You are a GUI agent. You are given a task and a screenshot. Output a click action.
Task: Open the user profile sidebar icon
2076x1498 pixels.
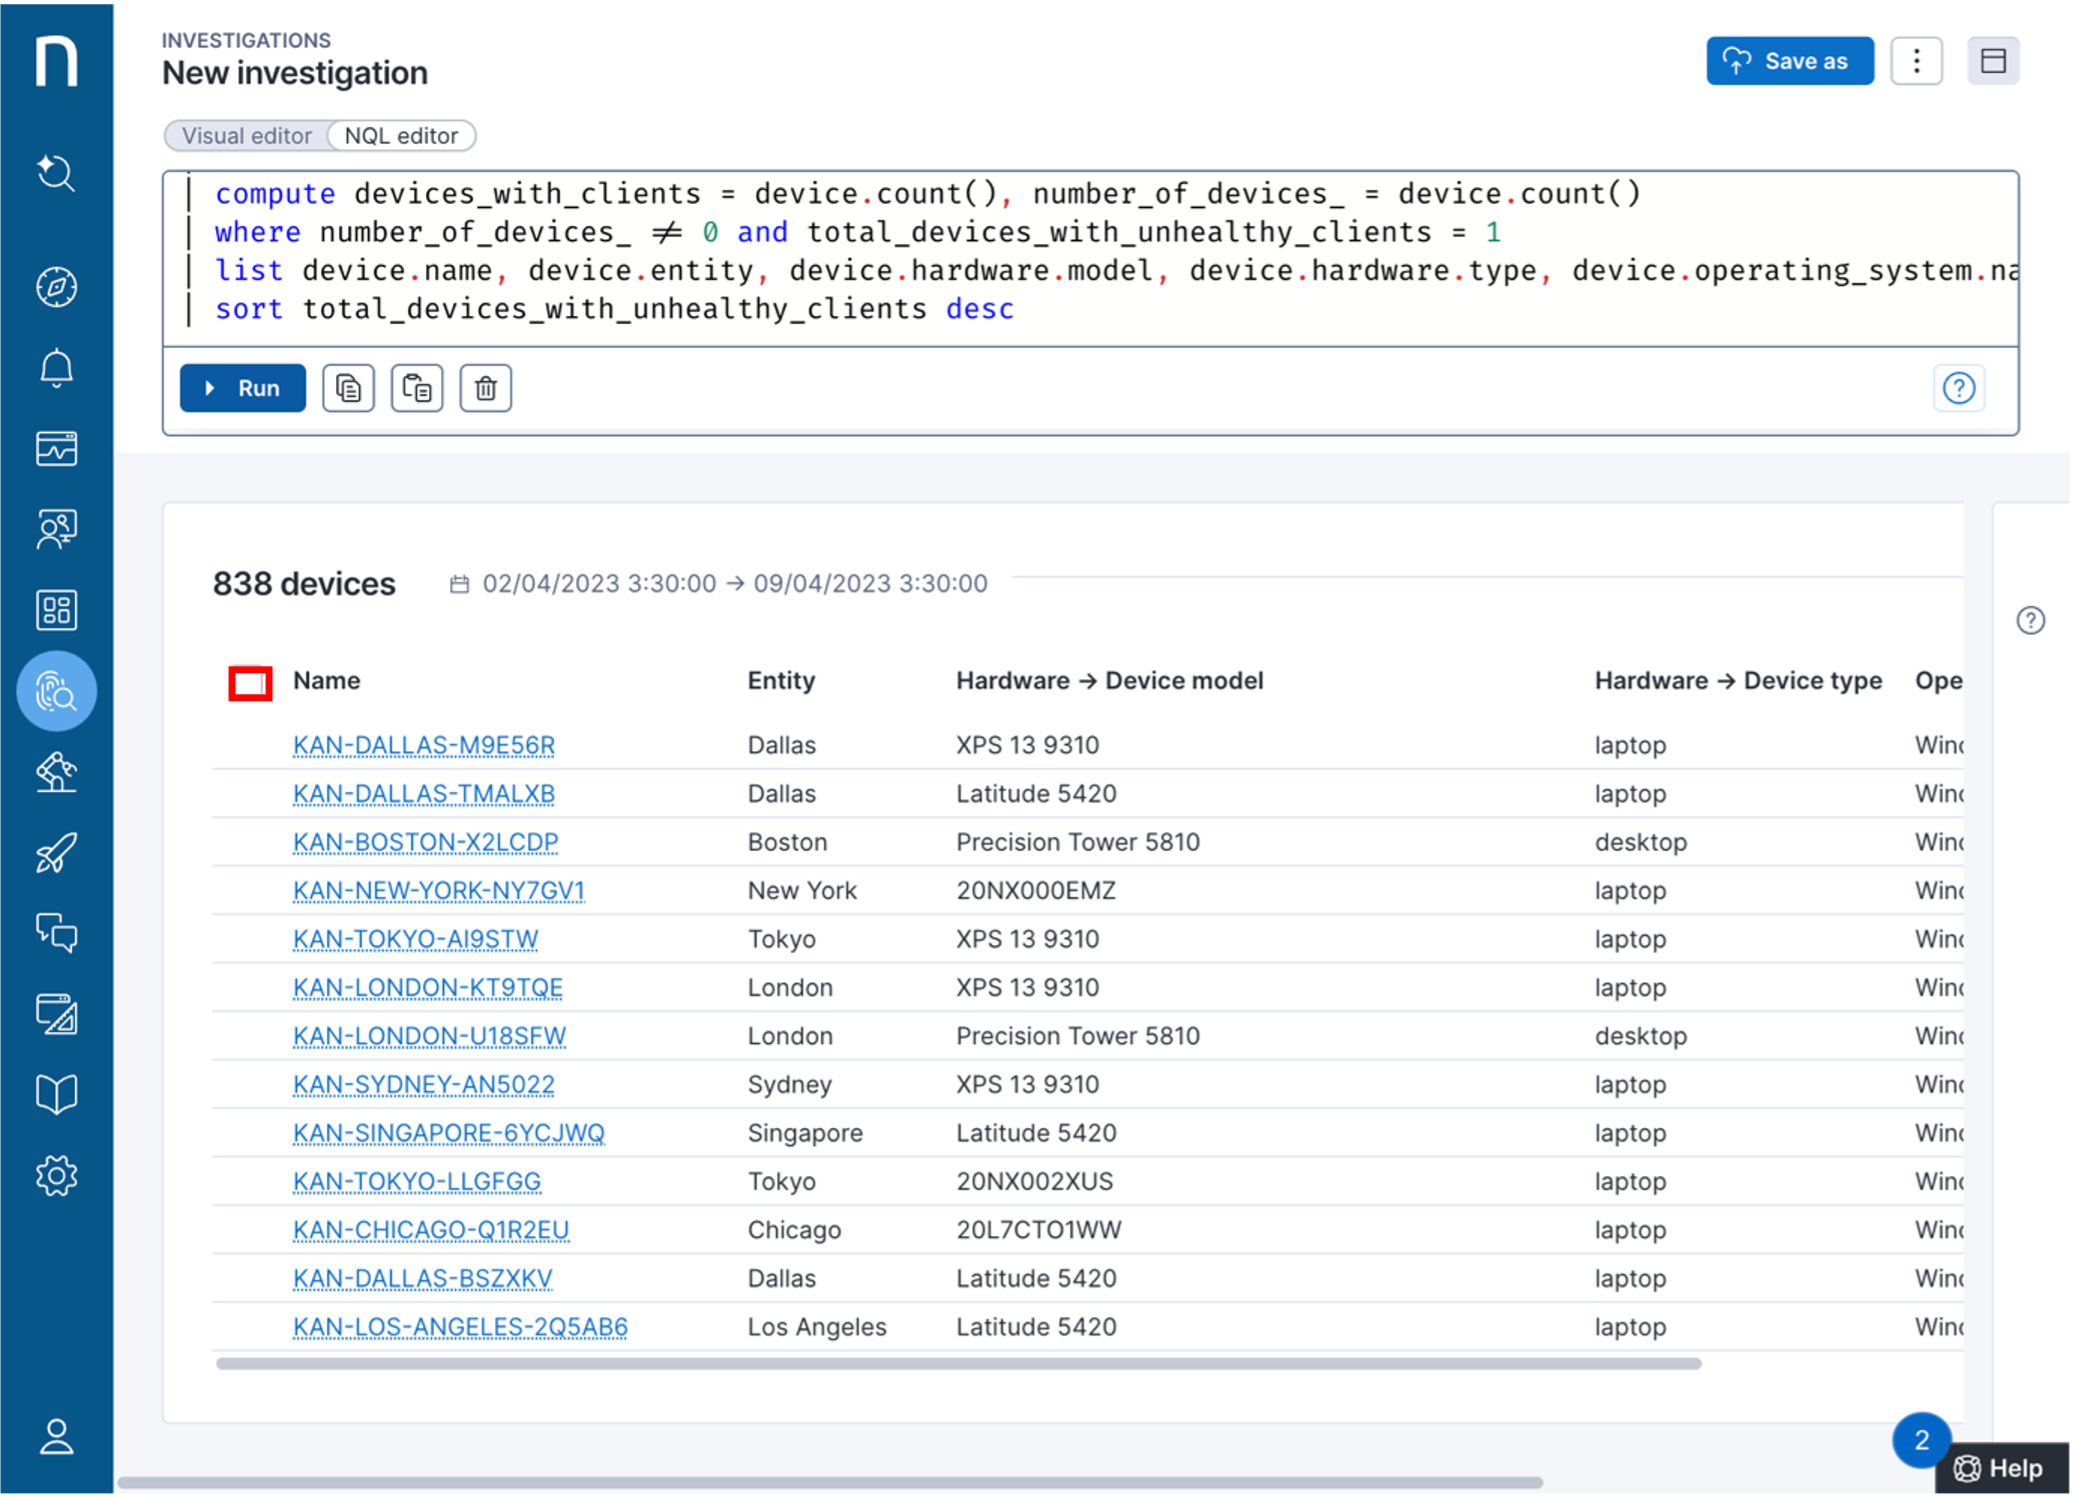point(56,1437)
